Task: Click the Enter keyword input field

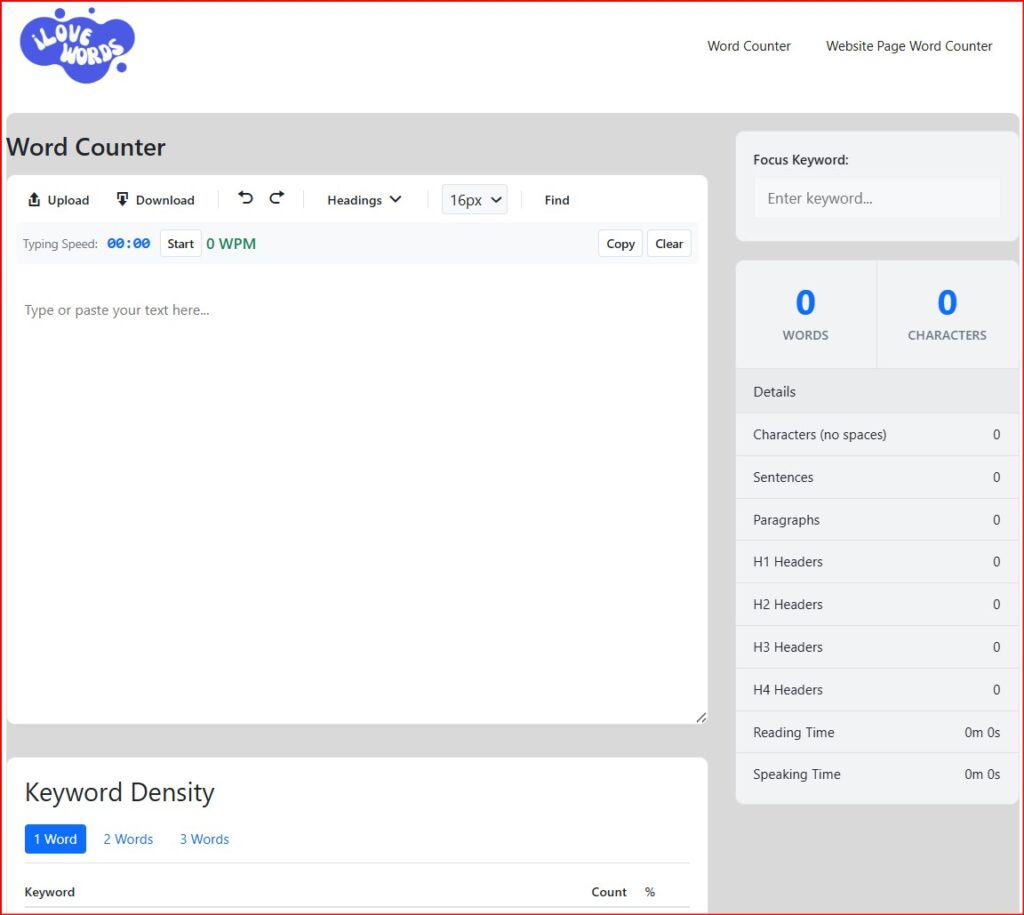Action: click(877, 197)
